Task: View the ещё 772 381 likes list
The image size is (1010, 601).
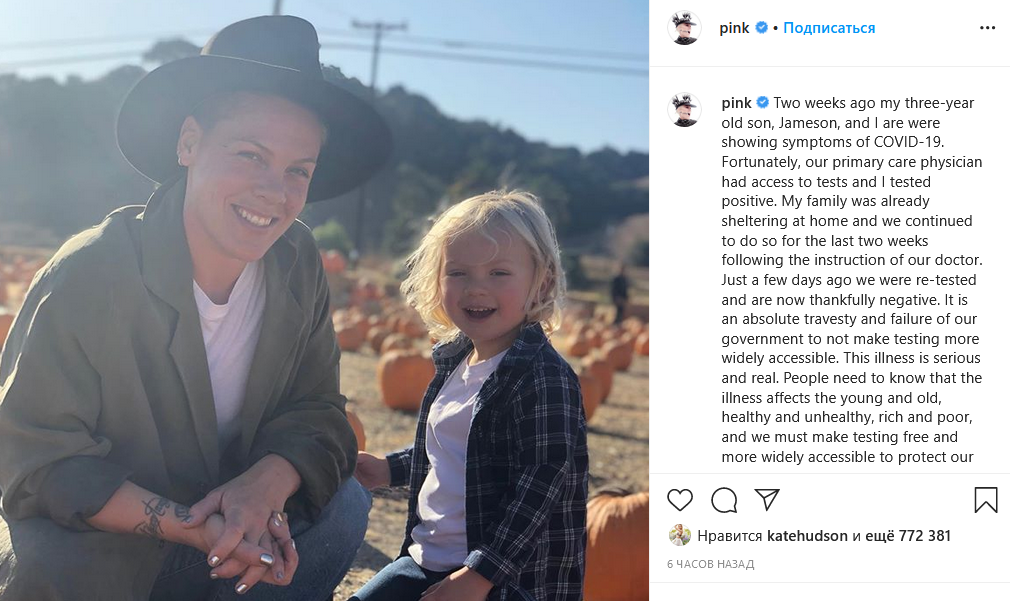Action: (908, 536)
